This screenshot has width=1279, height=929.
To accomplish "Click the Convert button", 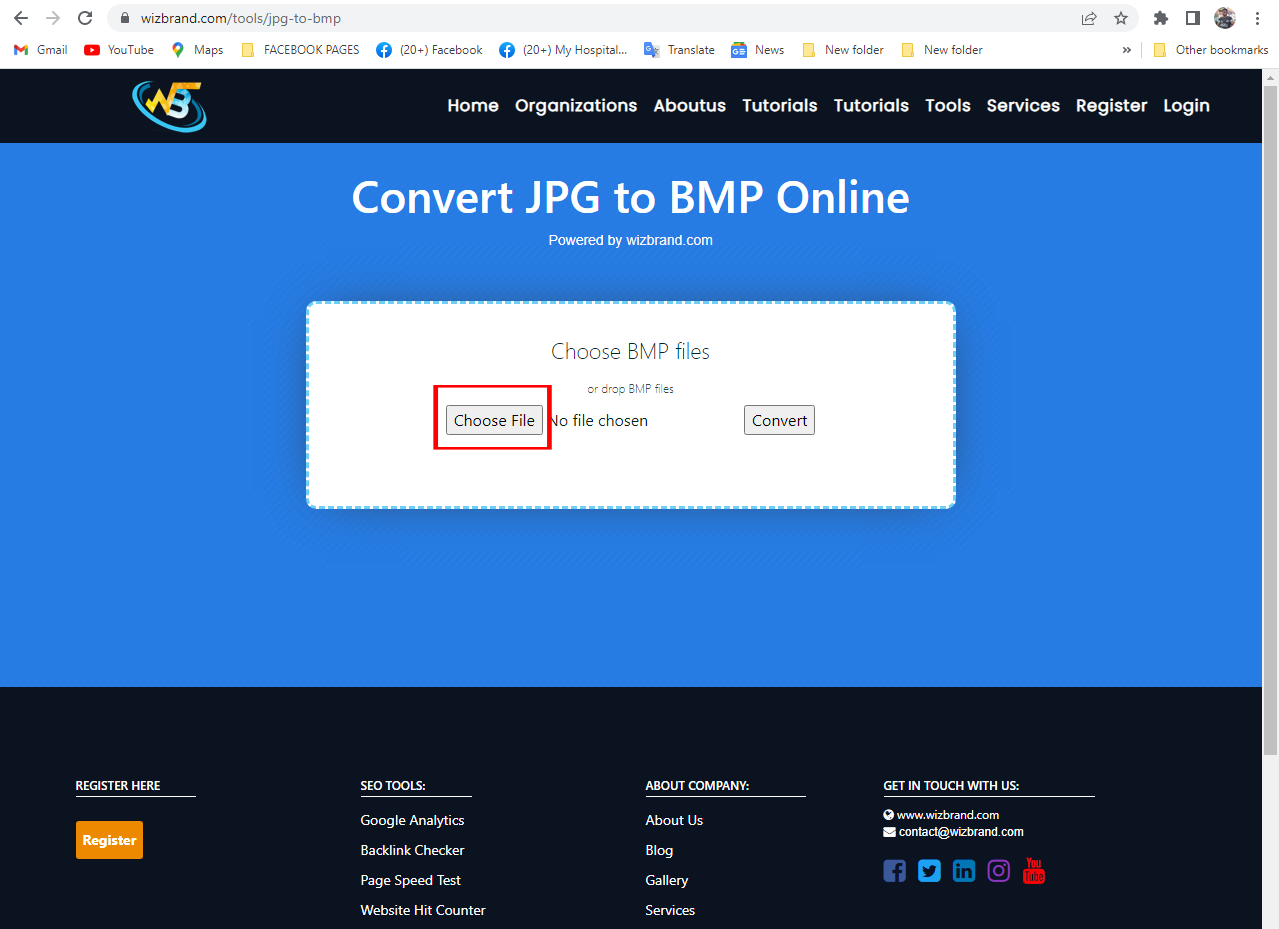I will pos(778,420).
